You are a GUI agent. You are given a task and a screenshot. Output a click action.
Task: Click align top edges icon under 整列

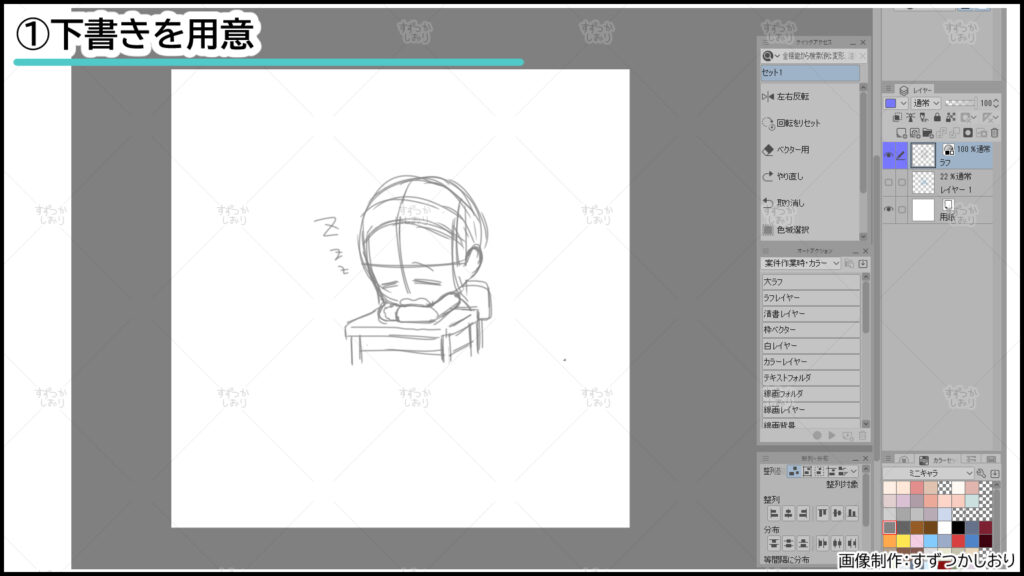click(822, 513)
